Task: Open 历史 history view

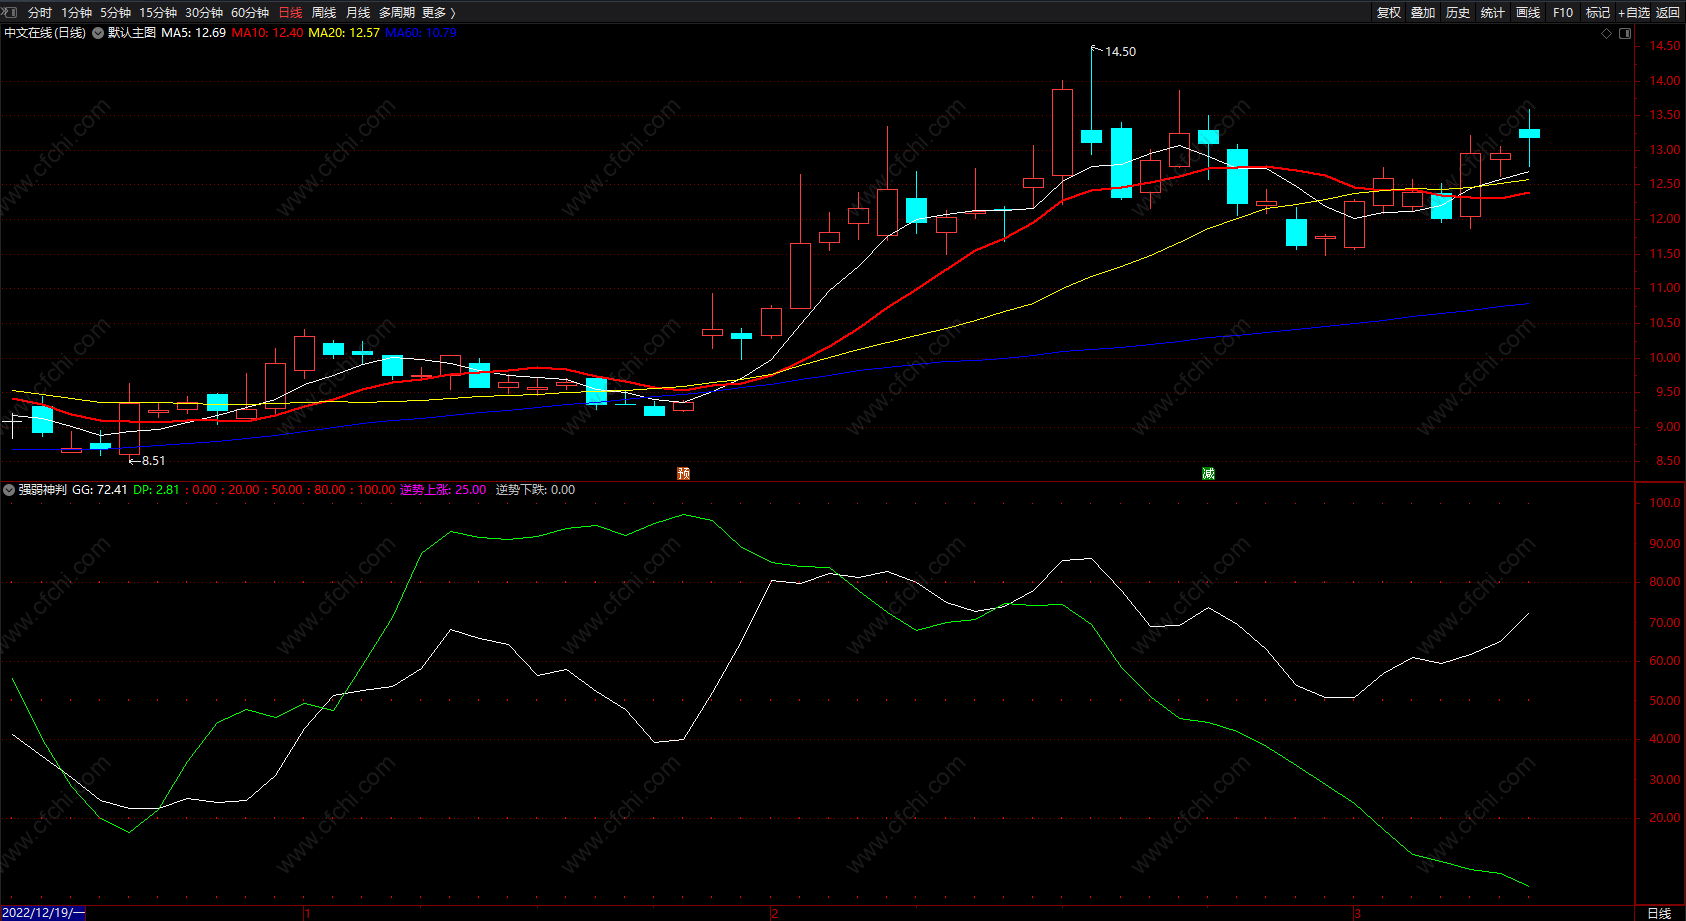Action: [1458, 13]
